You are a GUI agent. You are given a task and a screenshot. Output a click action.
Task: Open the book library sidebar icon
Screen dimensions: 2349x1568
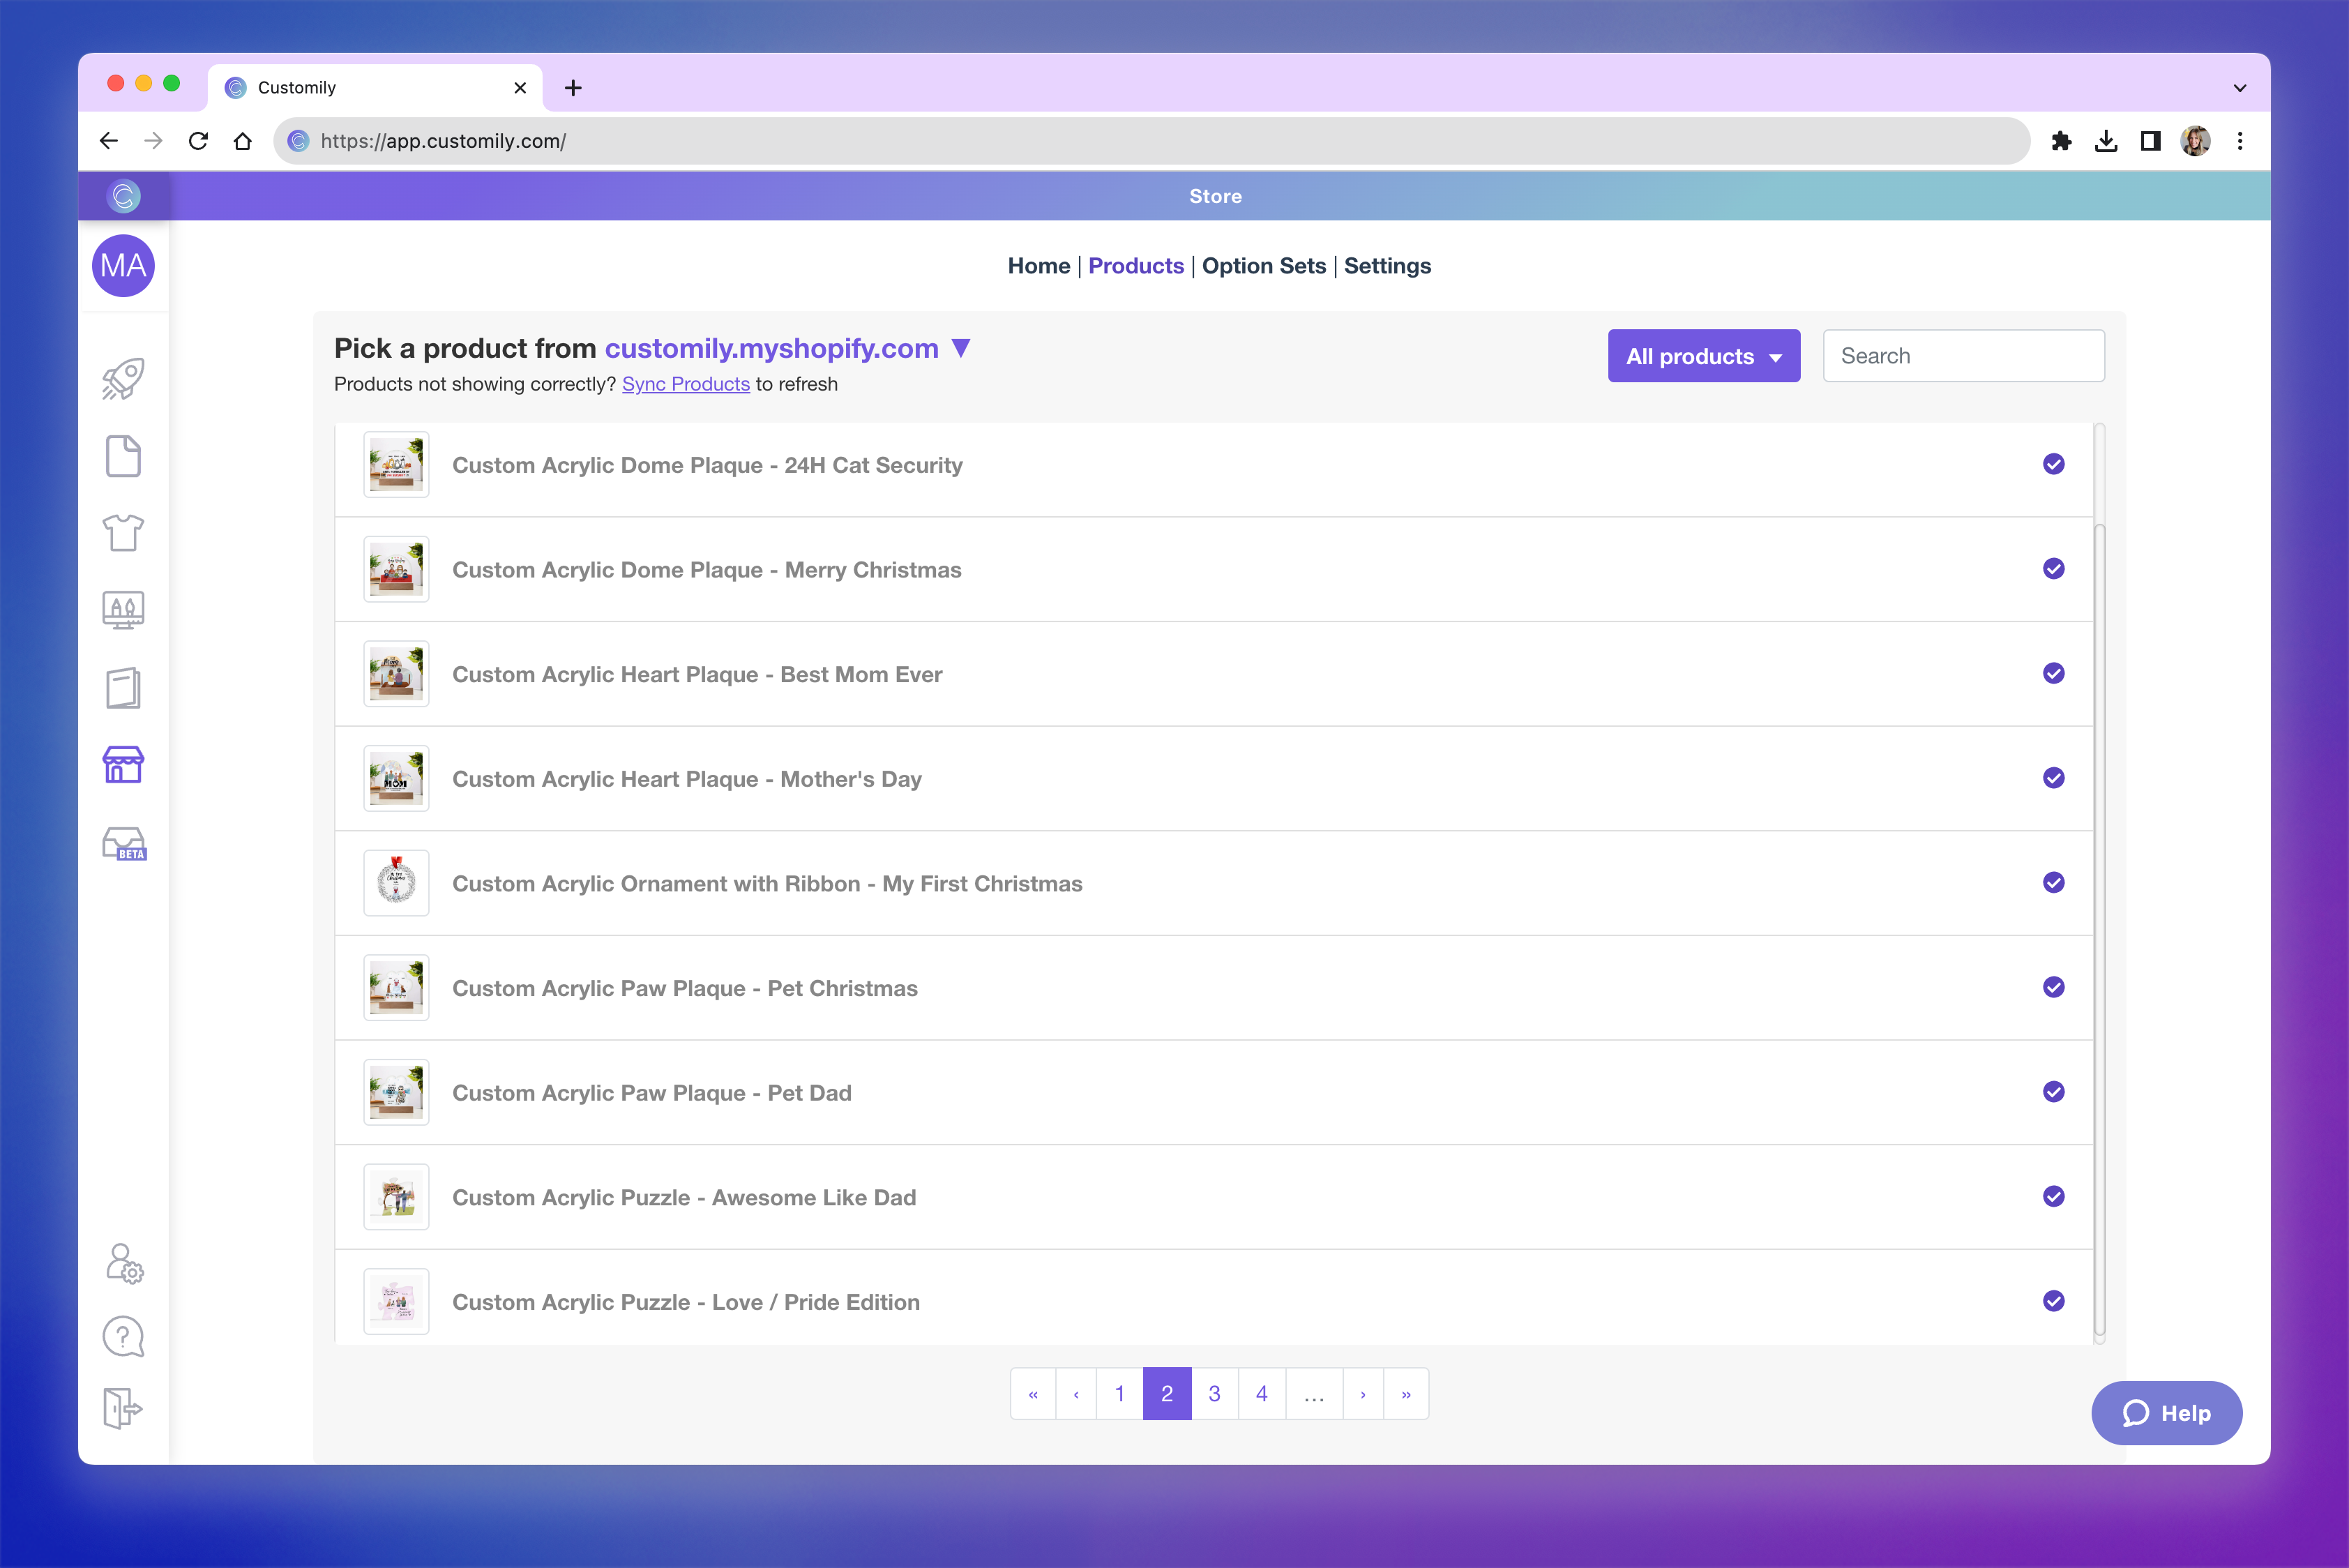(x=123, y=688)
